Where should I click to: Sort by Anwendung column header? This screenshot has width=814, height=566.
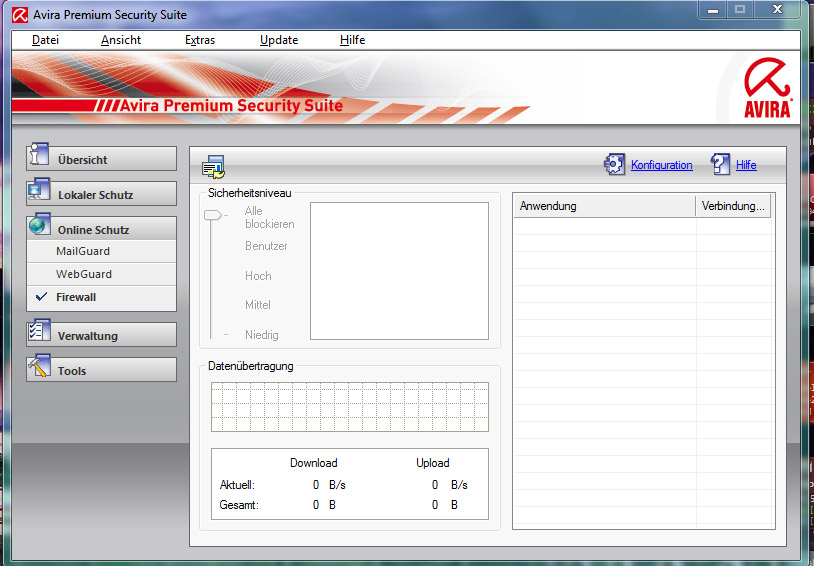pos(604,206)
